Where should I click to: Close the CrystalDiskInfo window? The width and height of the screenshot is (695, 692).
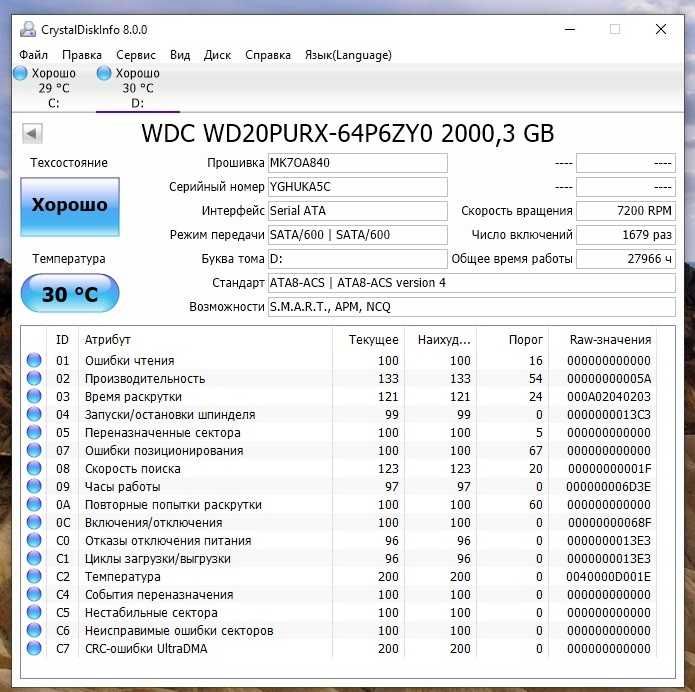[661, 29]
